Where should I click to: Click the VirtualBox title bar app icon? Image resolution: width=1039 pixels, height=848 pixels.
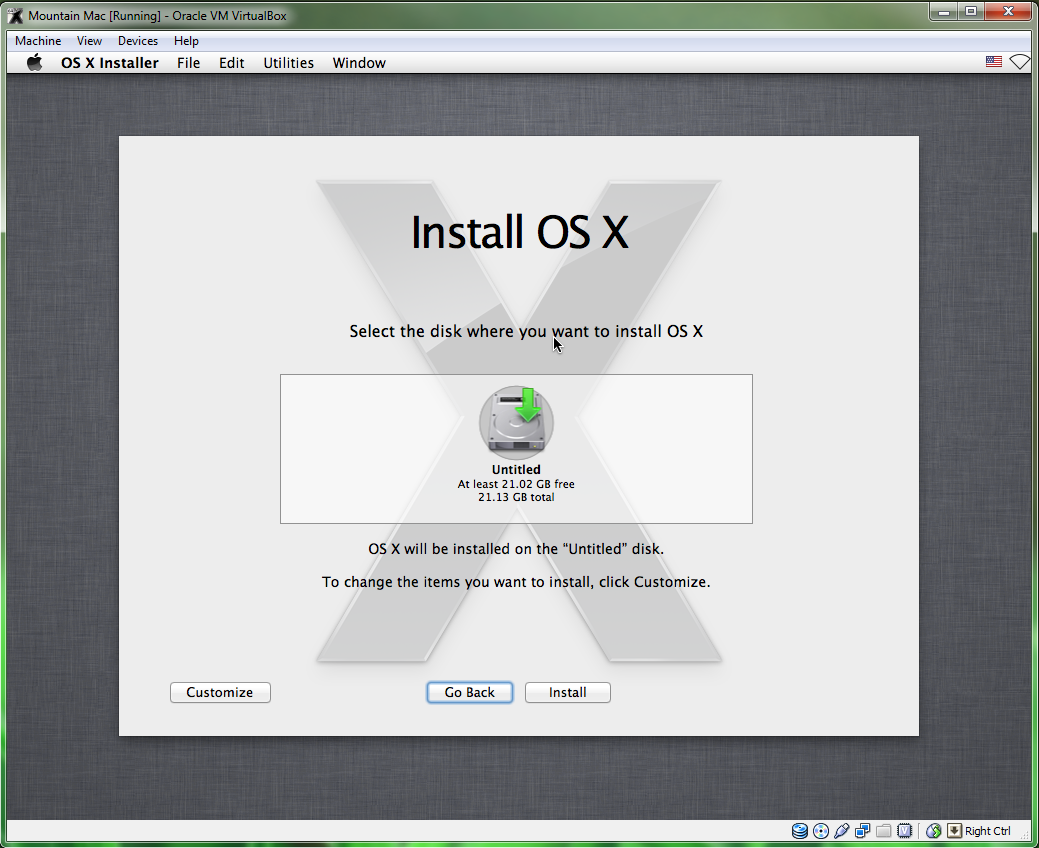(x=15, y=15)
